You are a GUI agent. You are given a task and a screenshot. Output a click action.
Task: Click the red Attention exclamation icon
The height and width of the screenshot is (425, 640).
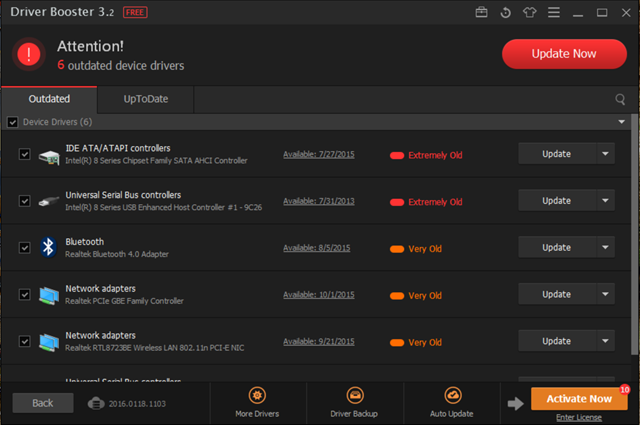pos(29,54)
